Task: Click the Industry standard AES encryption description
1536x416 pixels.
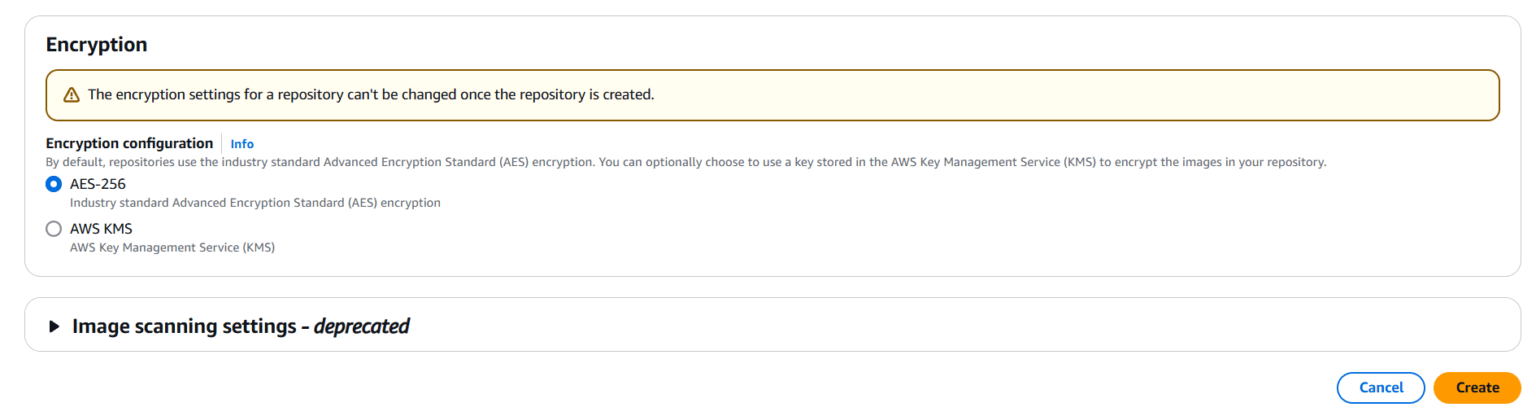Action: pyautogui.click(x=255, y=203)
